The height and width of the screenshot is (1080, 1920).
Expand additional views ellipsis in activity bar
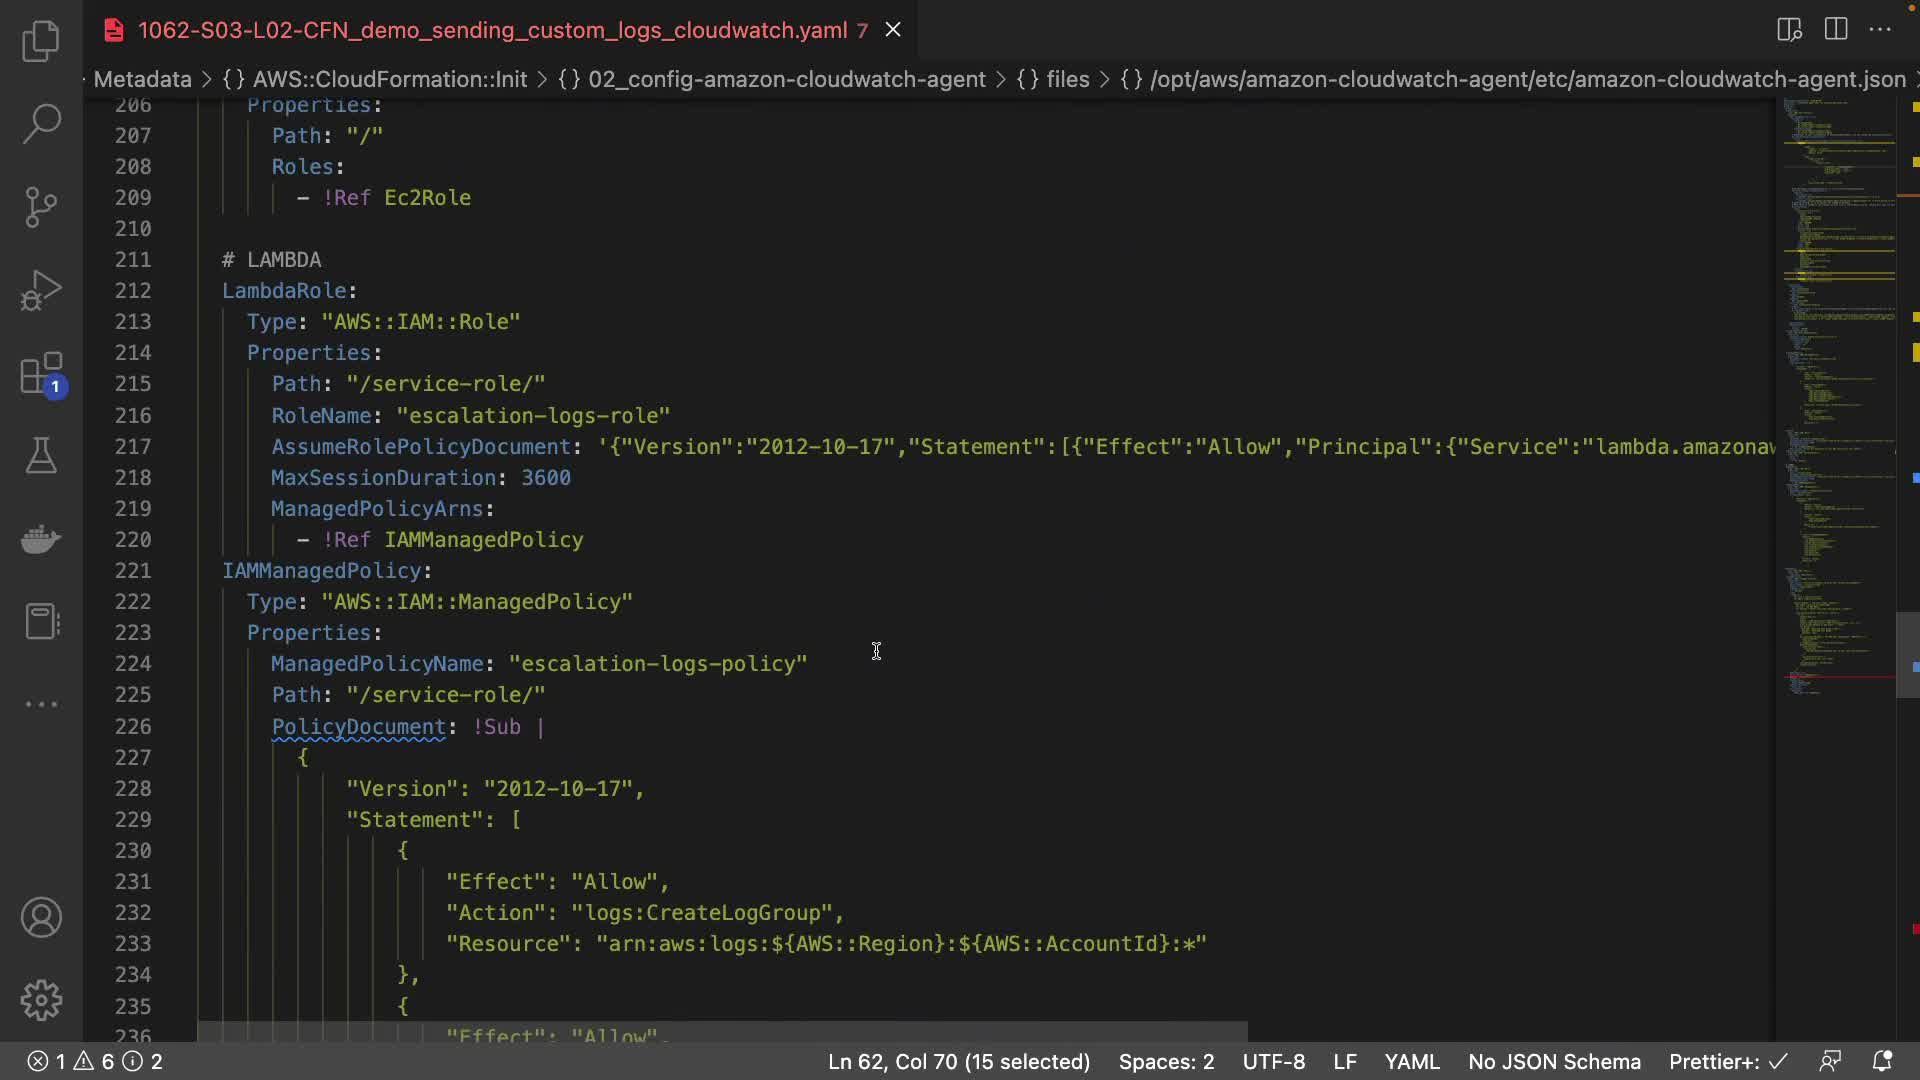(x=41, y=704)
